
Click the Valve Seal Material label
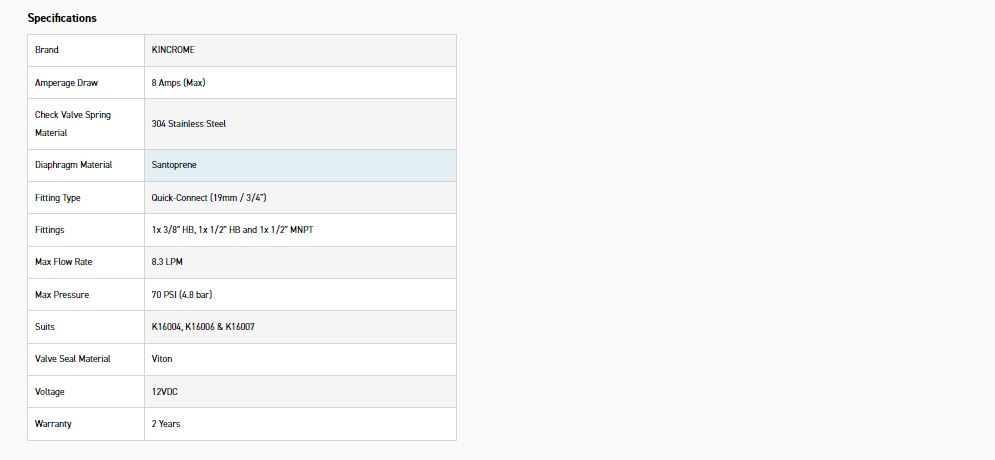(73, 359)
